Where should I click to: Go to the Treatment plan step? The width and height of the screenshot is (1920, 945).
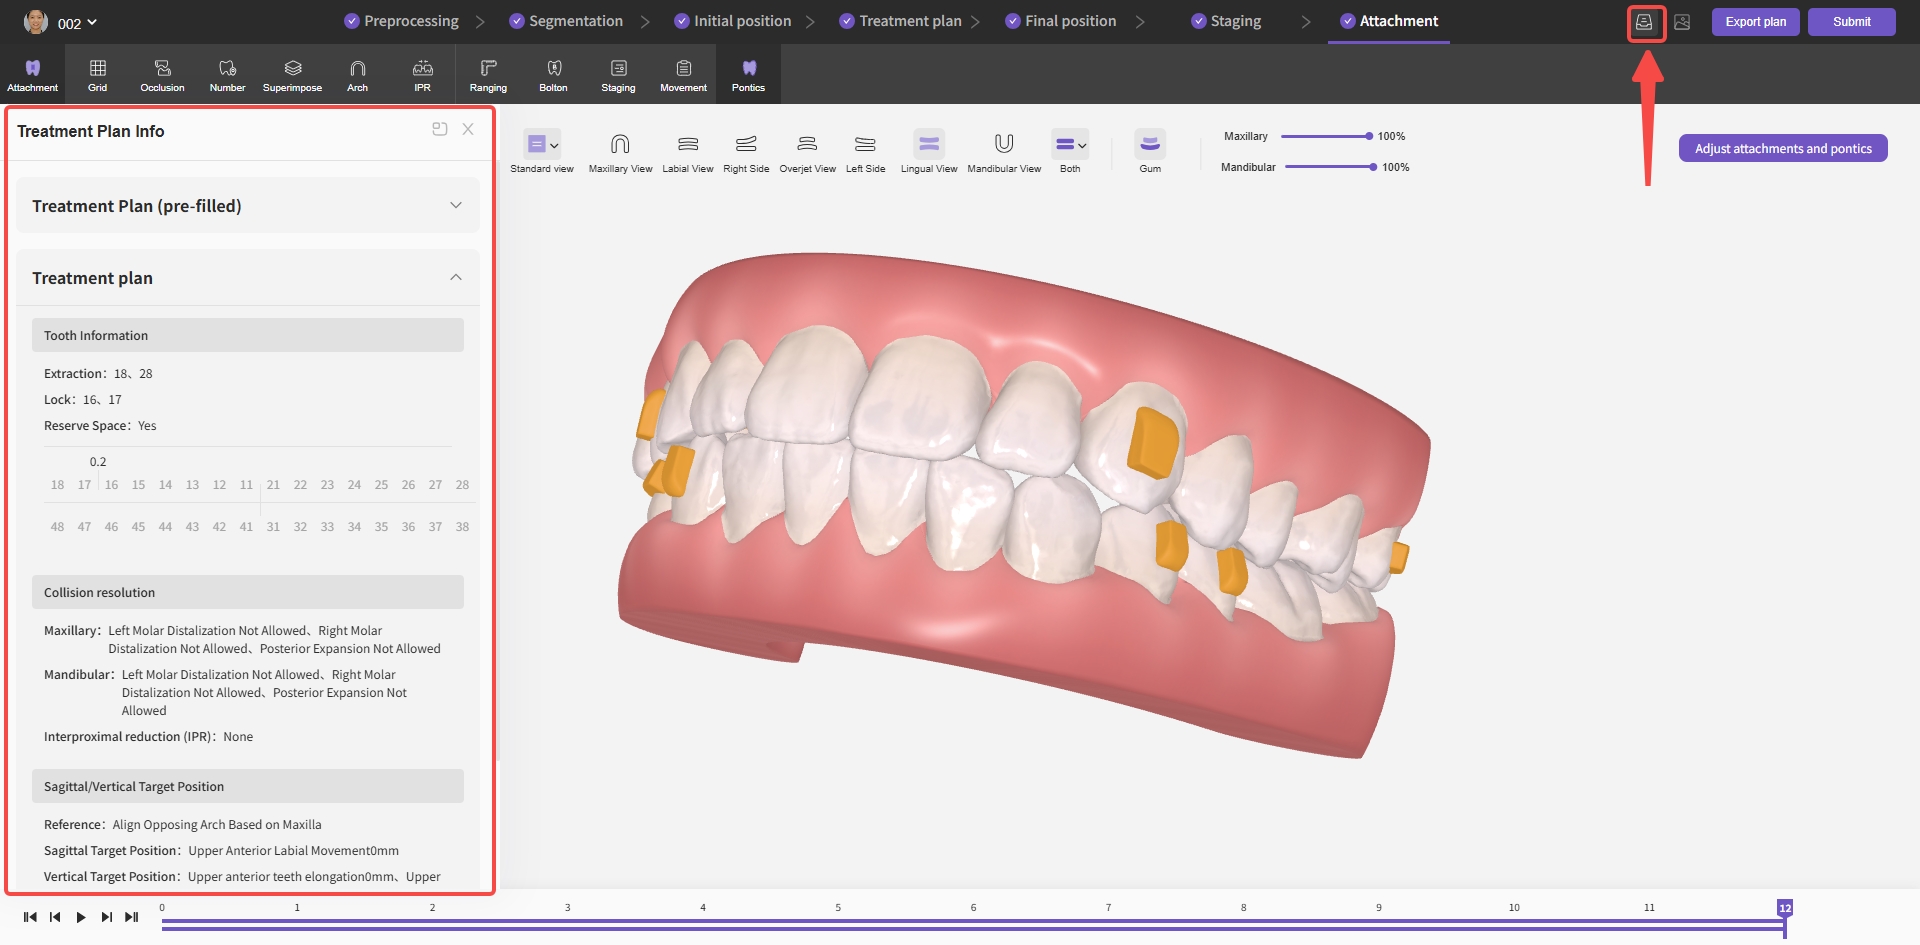click(900, 21)
